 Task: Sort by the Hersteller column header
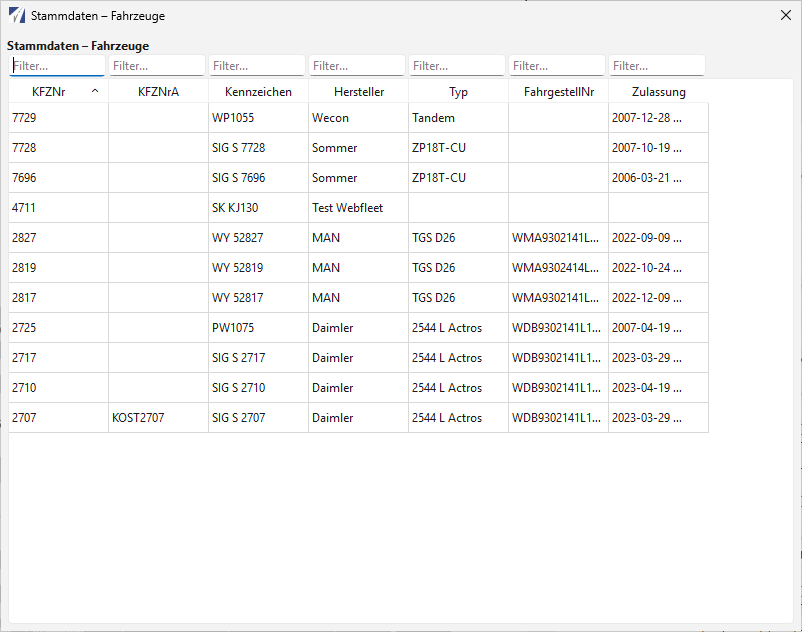tap(359, 92)
